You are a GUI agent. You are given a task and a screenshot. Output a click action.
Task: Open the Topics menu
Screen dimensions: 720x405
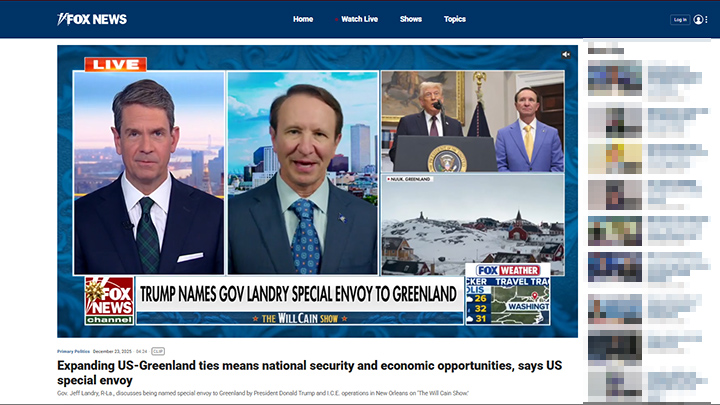tap(455, 19)
